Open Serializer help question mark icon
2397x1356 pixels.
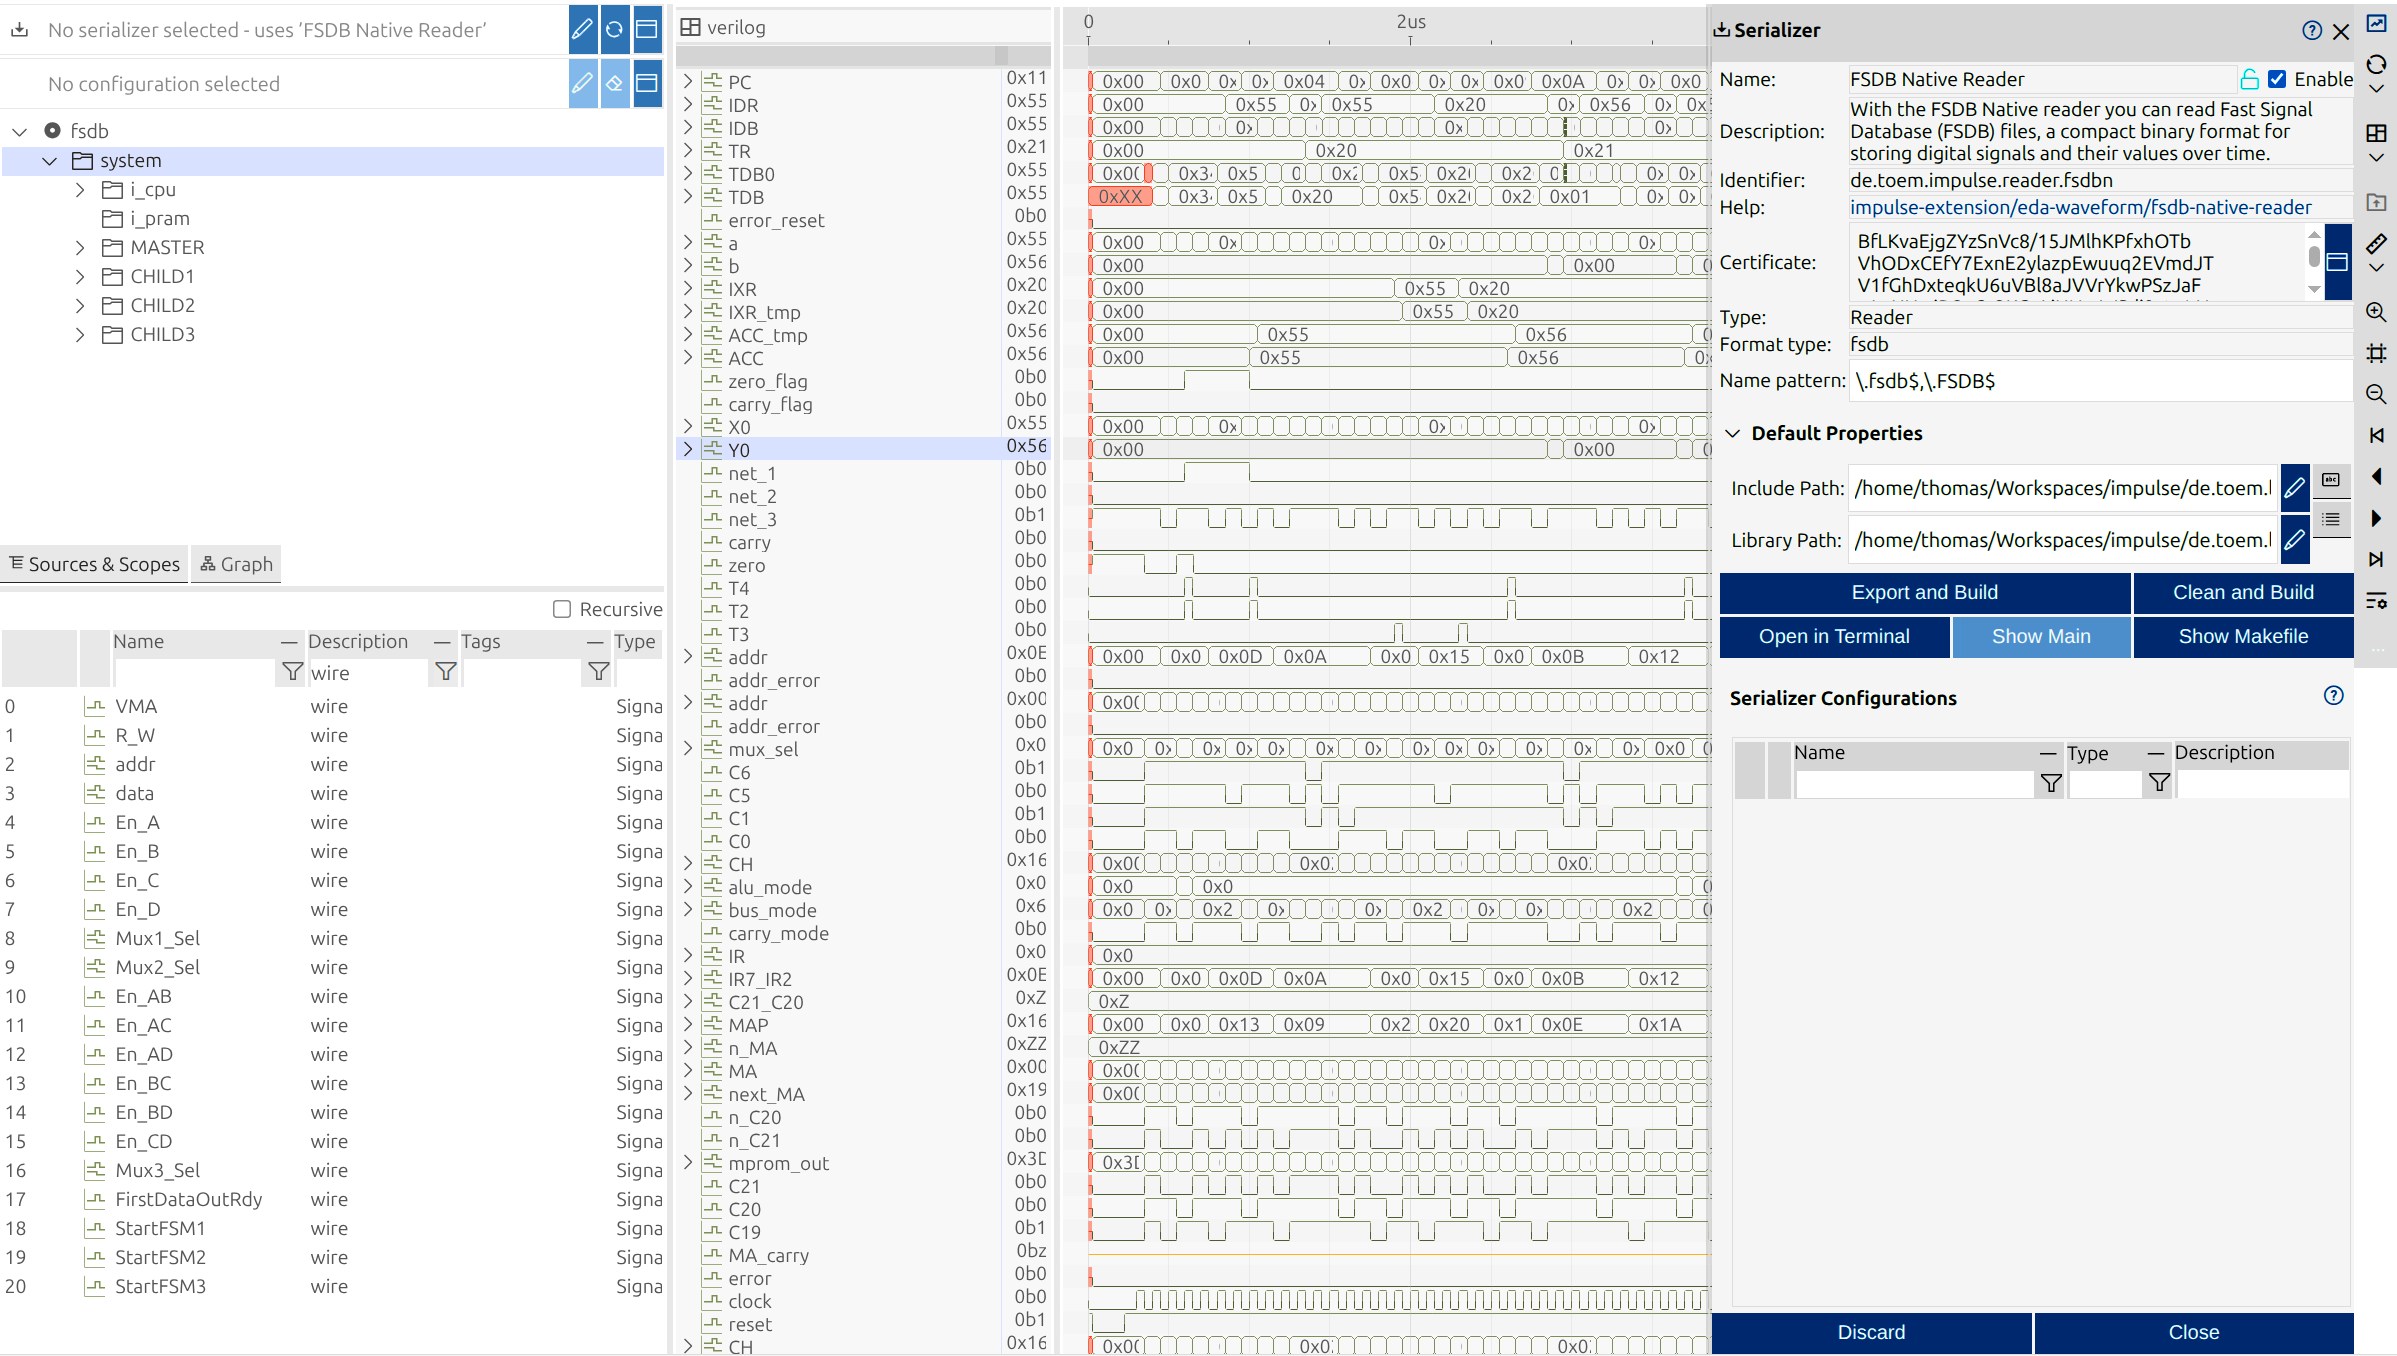[2311, 30]
